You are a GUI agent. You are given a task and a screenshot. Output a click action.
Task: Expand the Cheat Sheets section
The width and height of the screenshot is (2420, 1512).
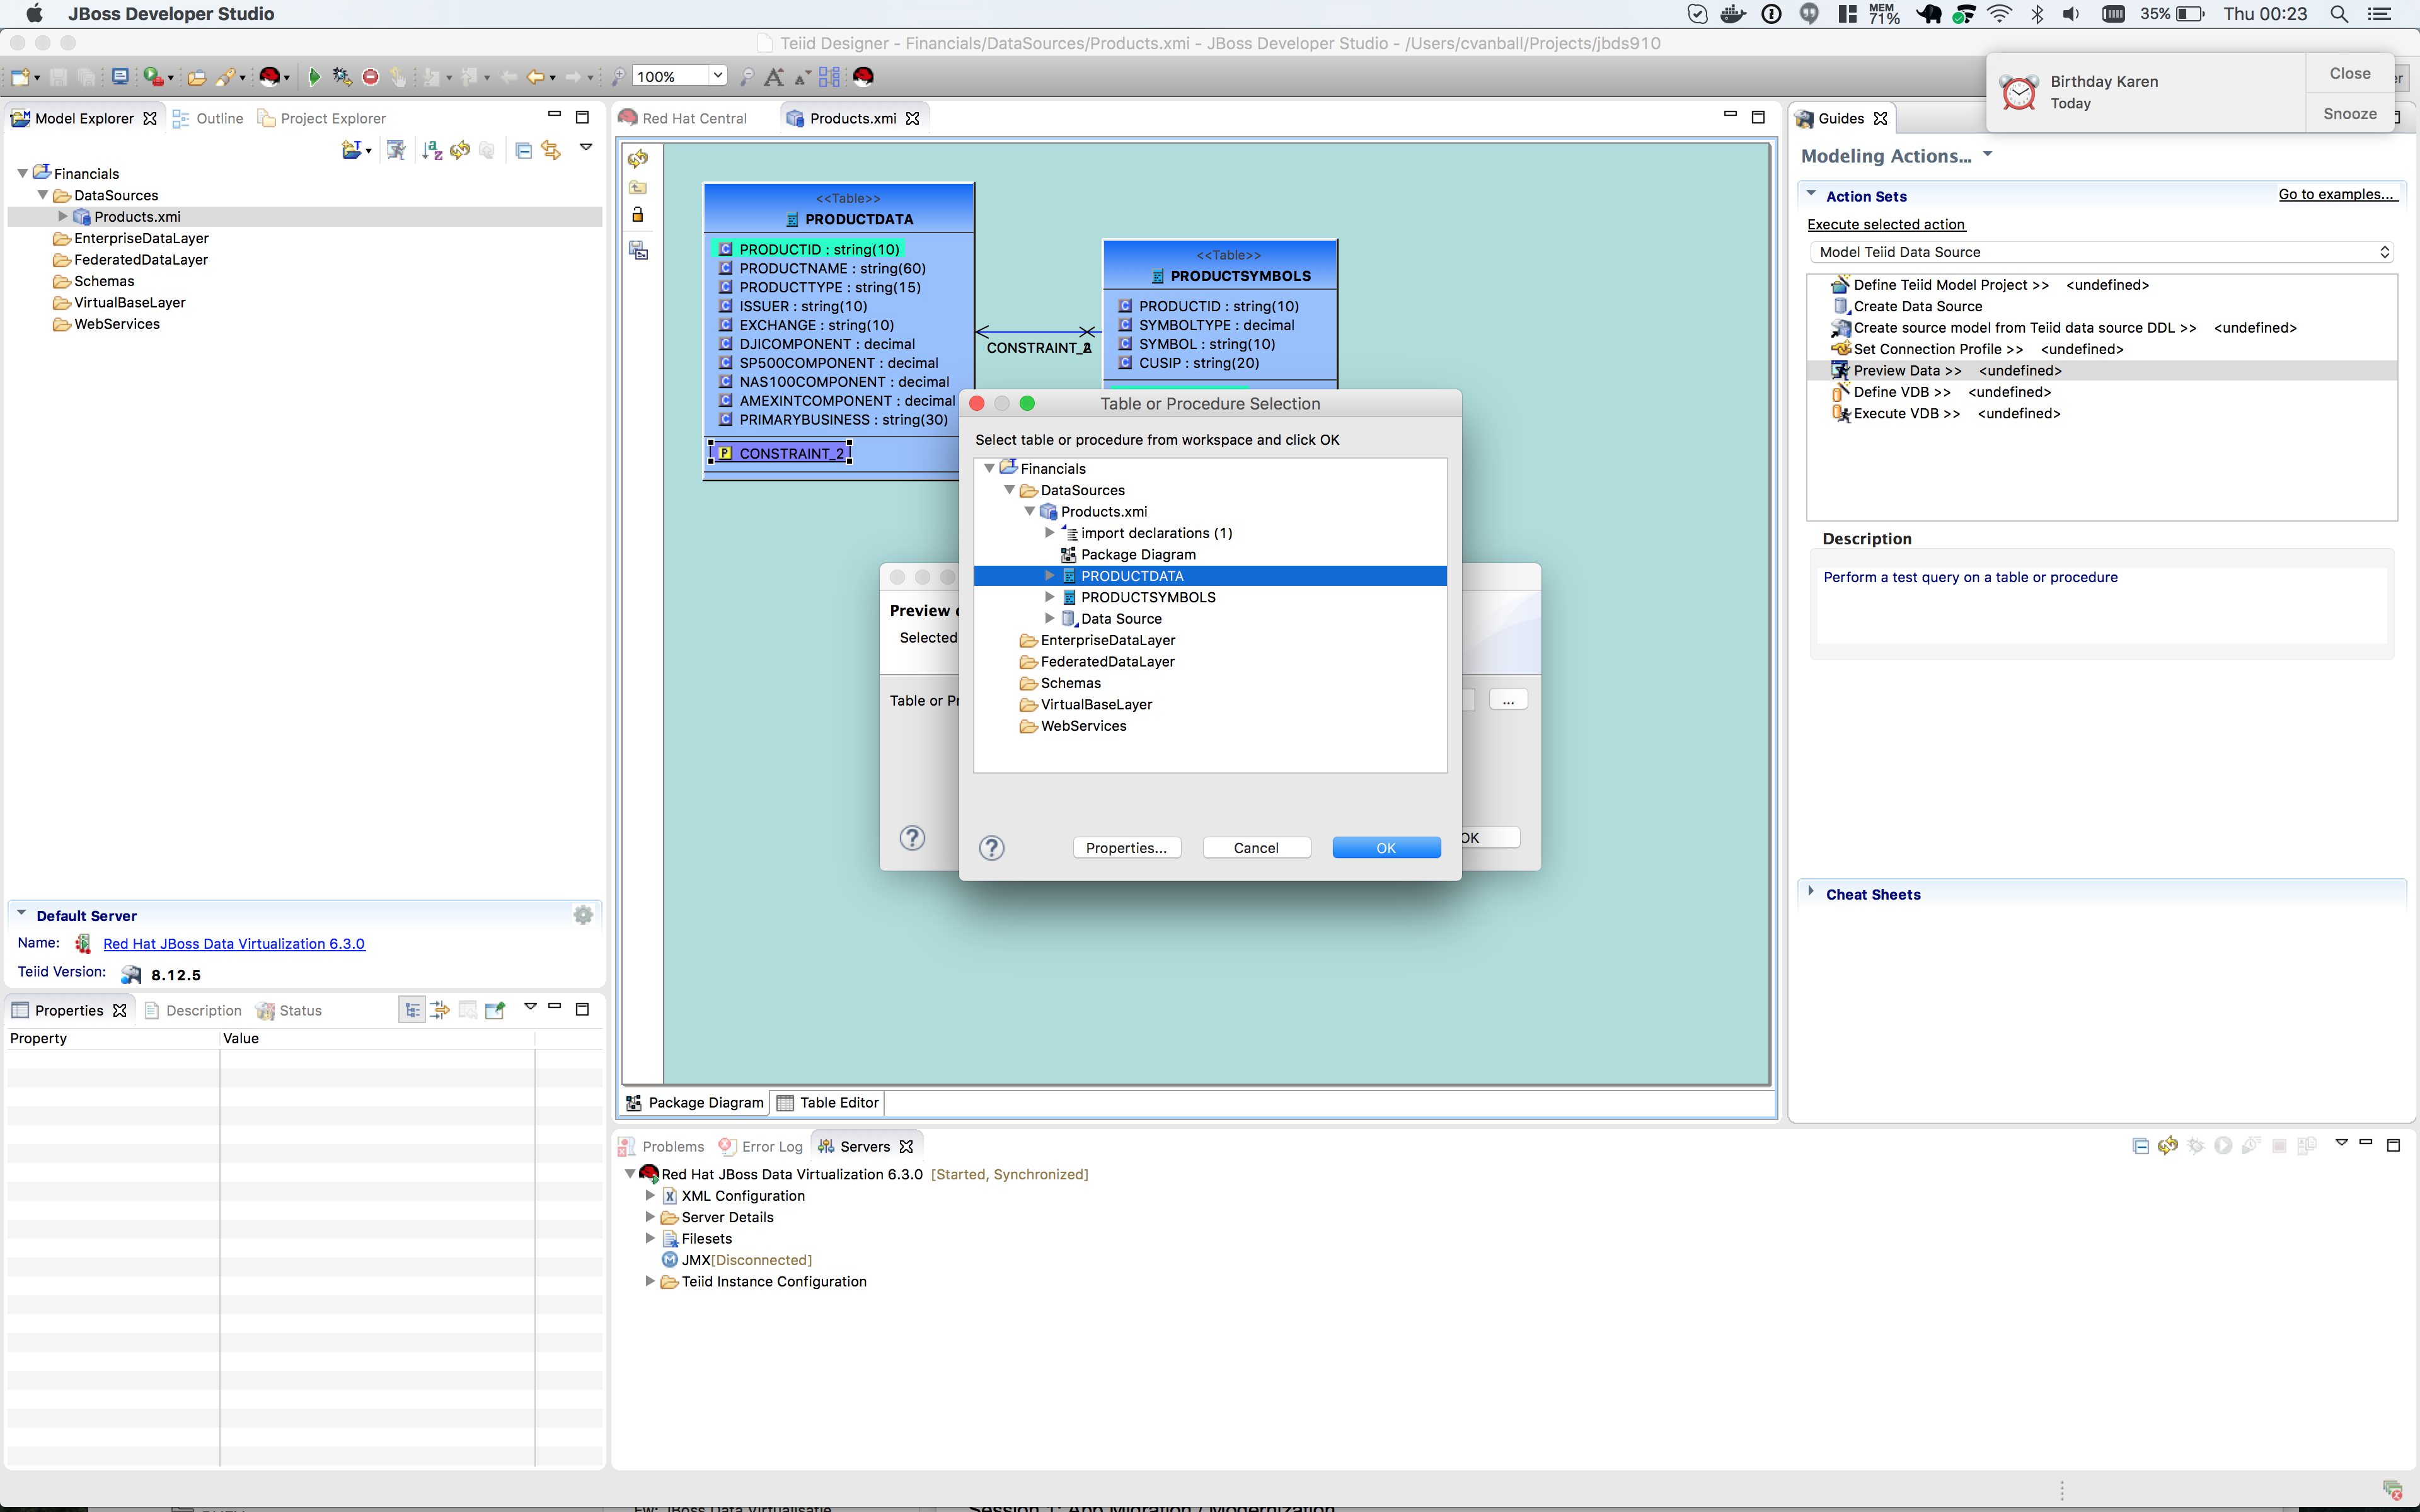1811,892
